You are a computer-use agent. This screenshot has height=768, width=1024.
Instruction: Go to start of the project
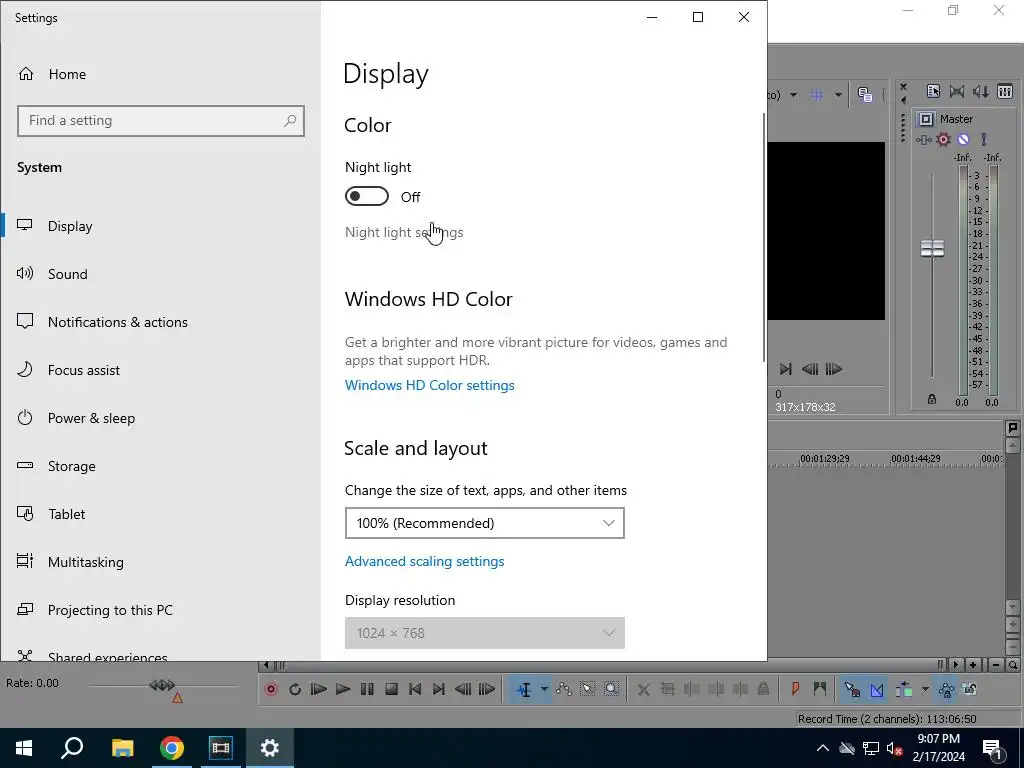point(415,689)
